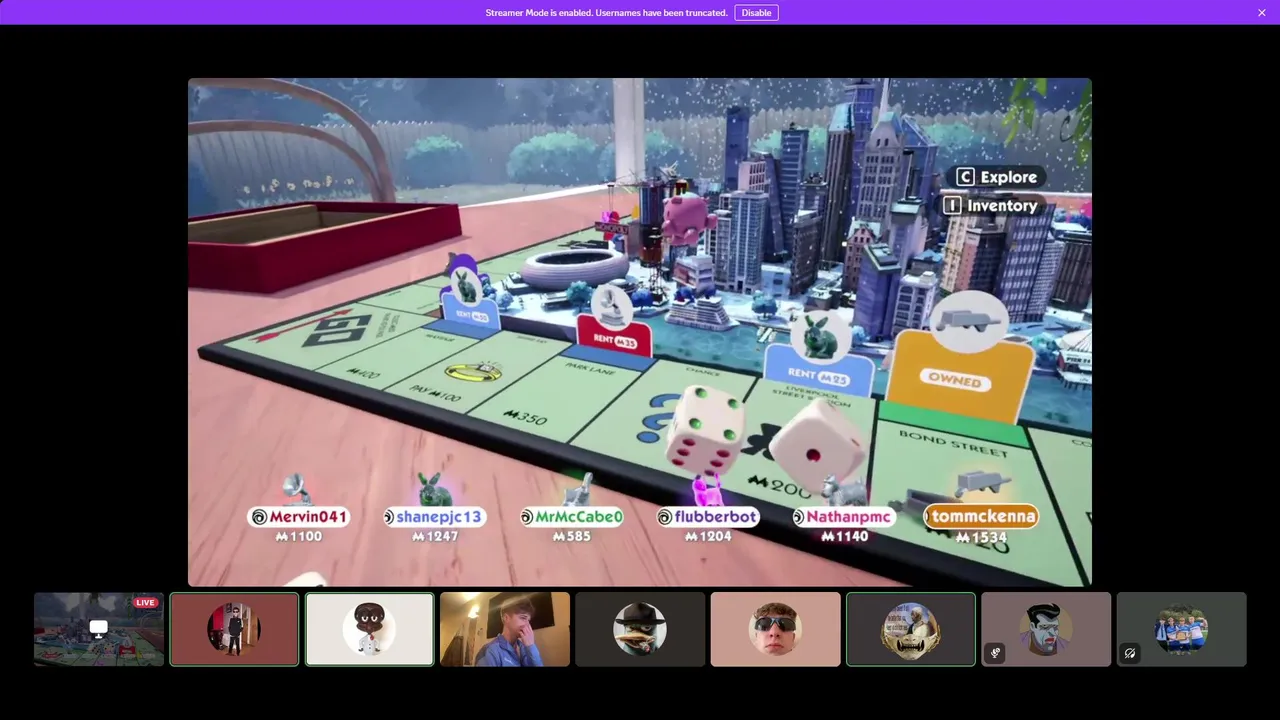Click tommckenna's balance of 1534

[x=981, y=538]
